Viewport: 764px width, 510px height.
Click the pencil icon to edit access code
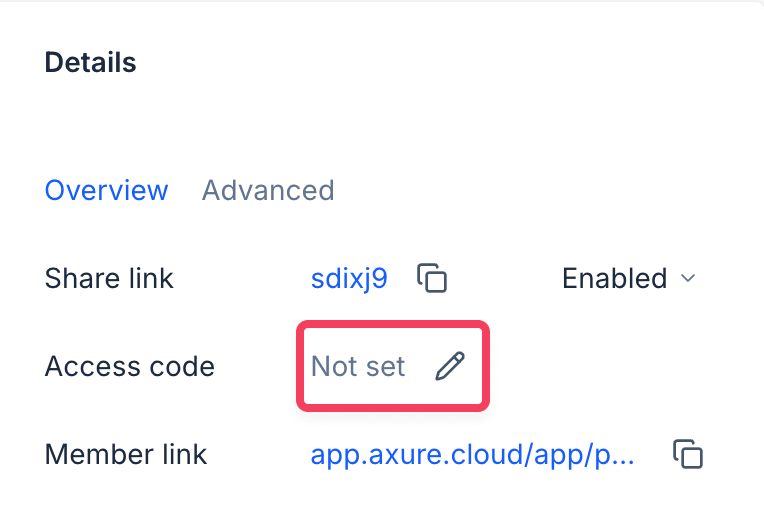click(x=450, y=366)
